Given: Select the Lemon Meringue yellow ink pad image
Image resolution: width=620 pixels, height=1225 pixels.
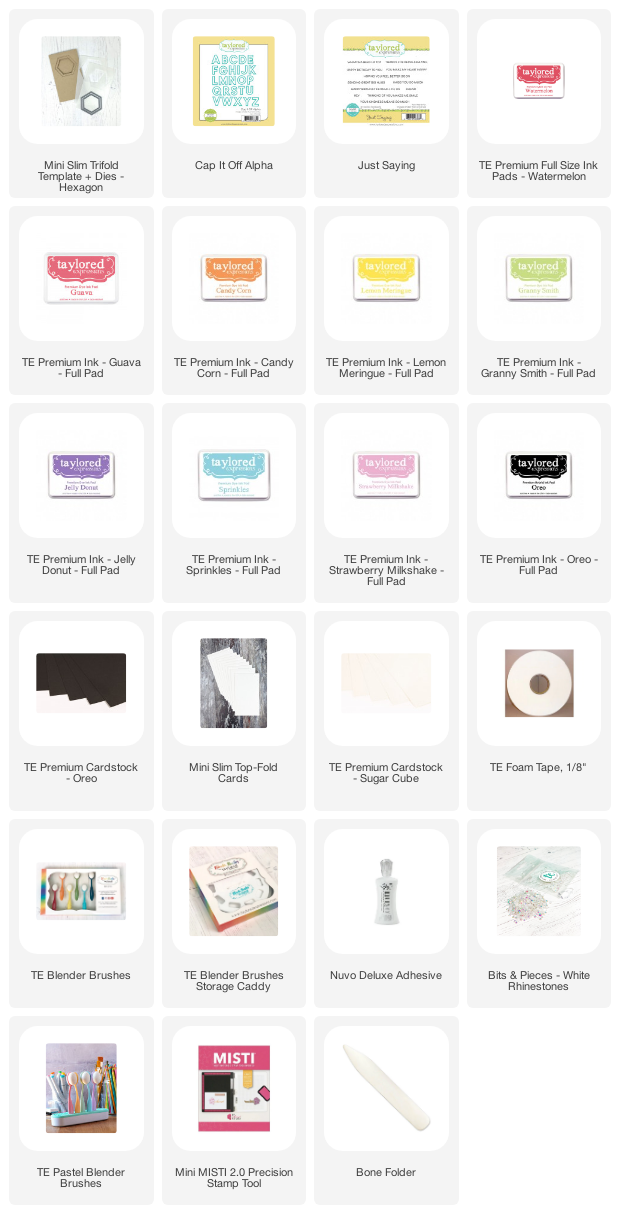Looking at the screenshot, I should pos(386,278).
